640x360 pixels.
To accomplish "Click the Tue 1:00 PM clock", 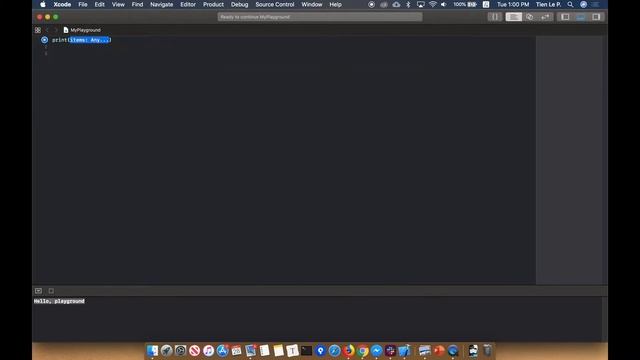I will click(x=513, y=4).
